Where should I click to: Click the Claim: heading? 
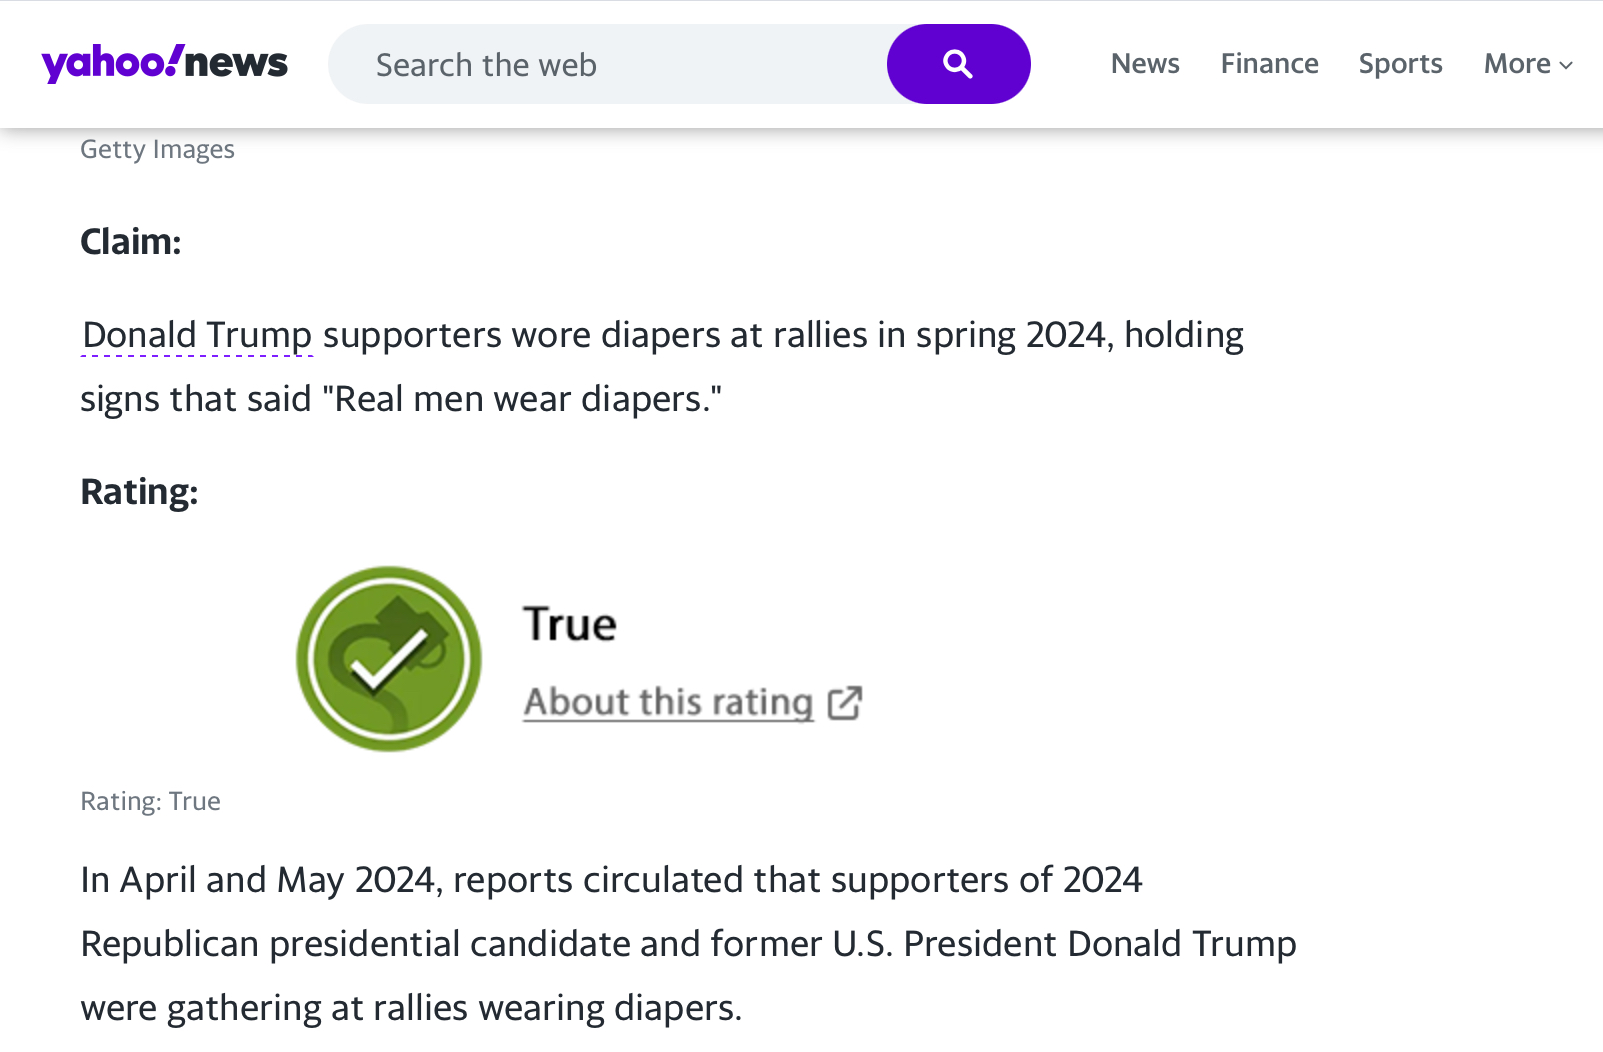(x=131, y=242)
